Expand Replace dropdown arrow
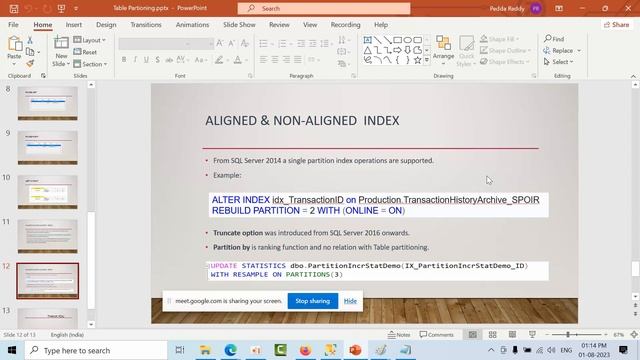The image size is (640, 360). point(579,51)
